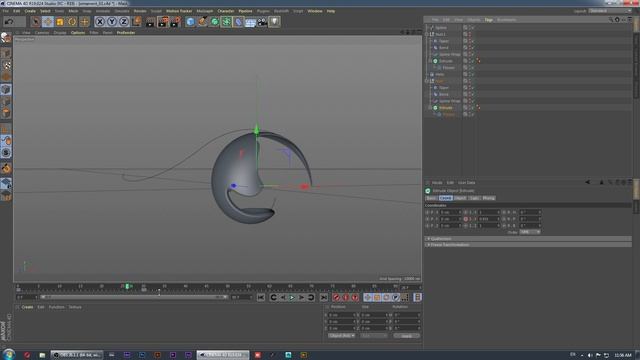Activate the Rotate tool
The width and height of the screenshot is (640, 360).
[72, 22]
